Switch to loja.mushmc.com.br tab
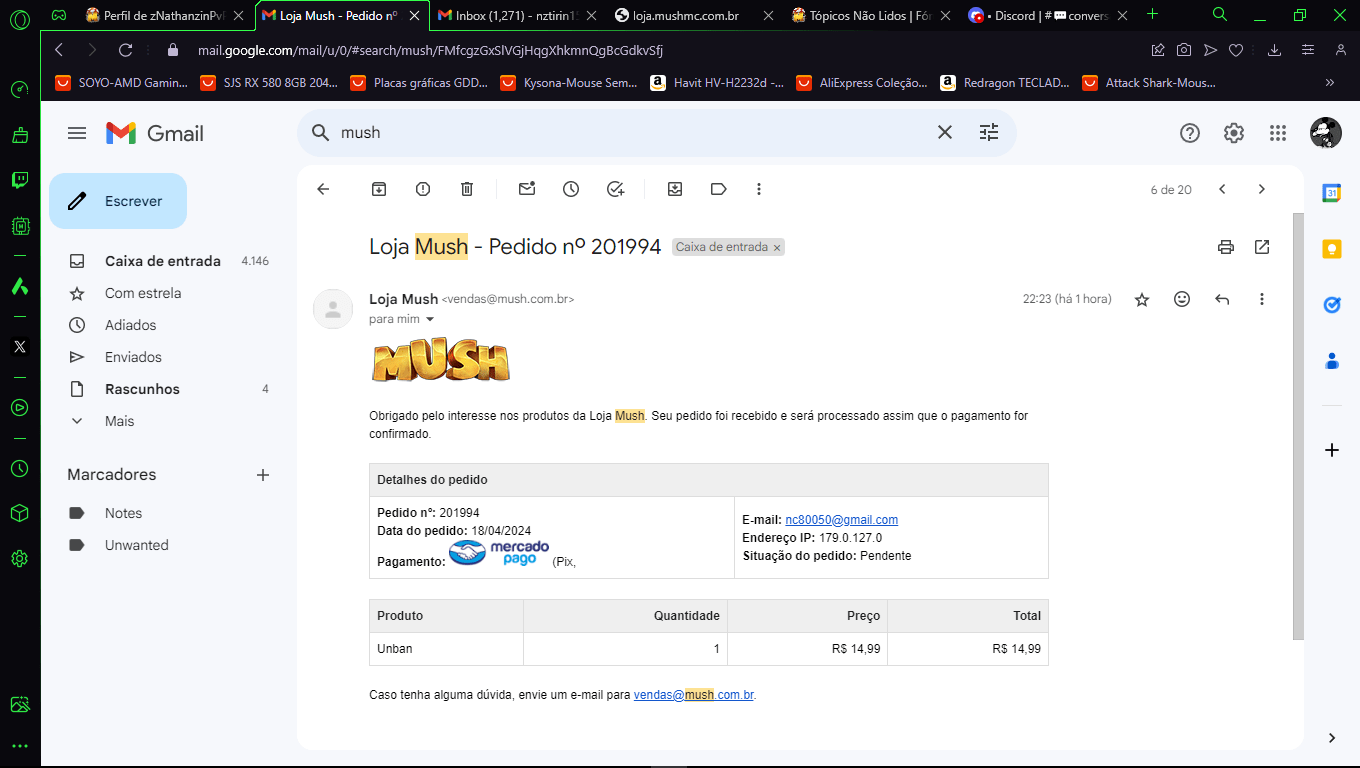The height and width of the screenshot is (768, 1360). click(x=693, y=15)
